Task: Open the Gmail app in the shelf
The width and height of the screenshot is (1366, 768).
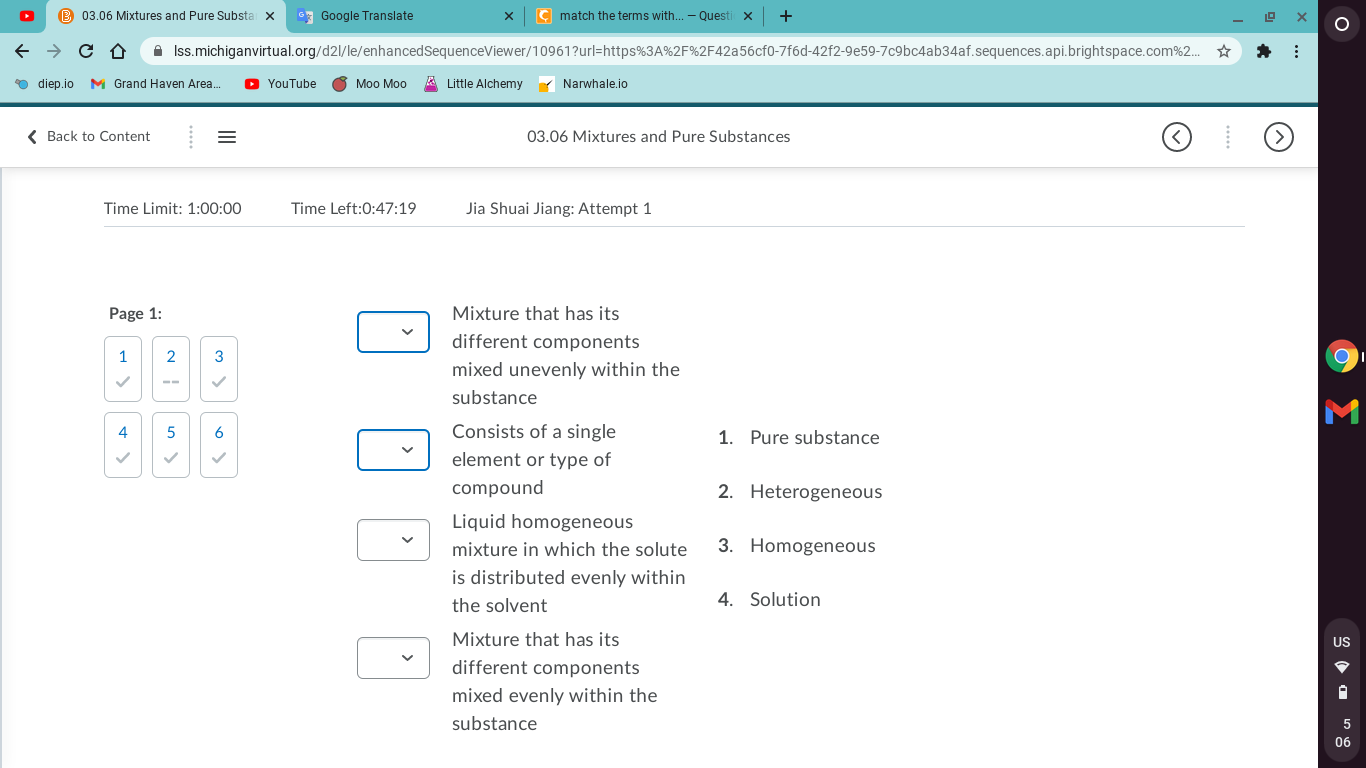Action: click(x=1342, y=410)
